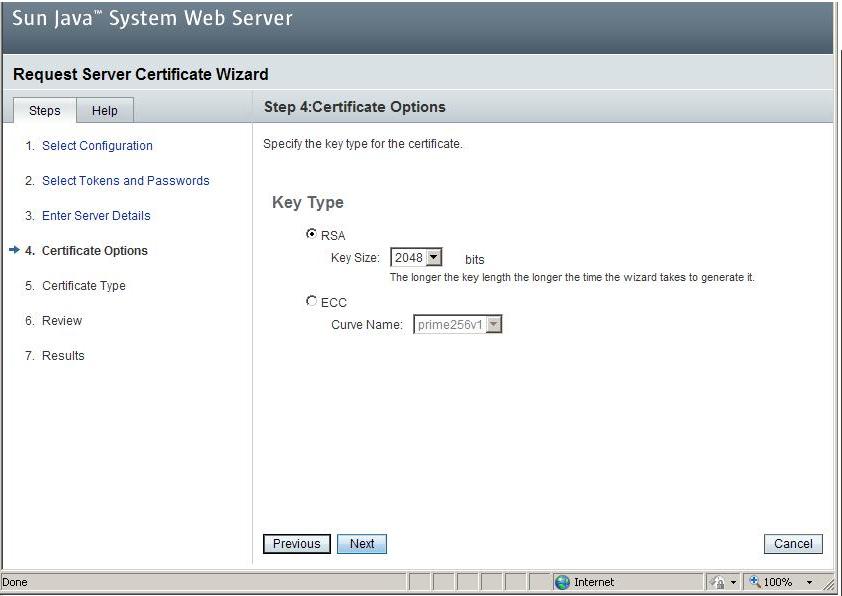Click the Certificate Type step in list
This screenshot has height=596, width=842.
(84, 286)
